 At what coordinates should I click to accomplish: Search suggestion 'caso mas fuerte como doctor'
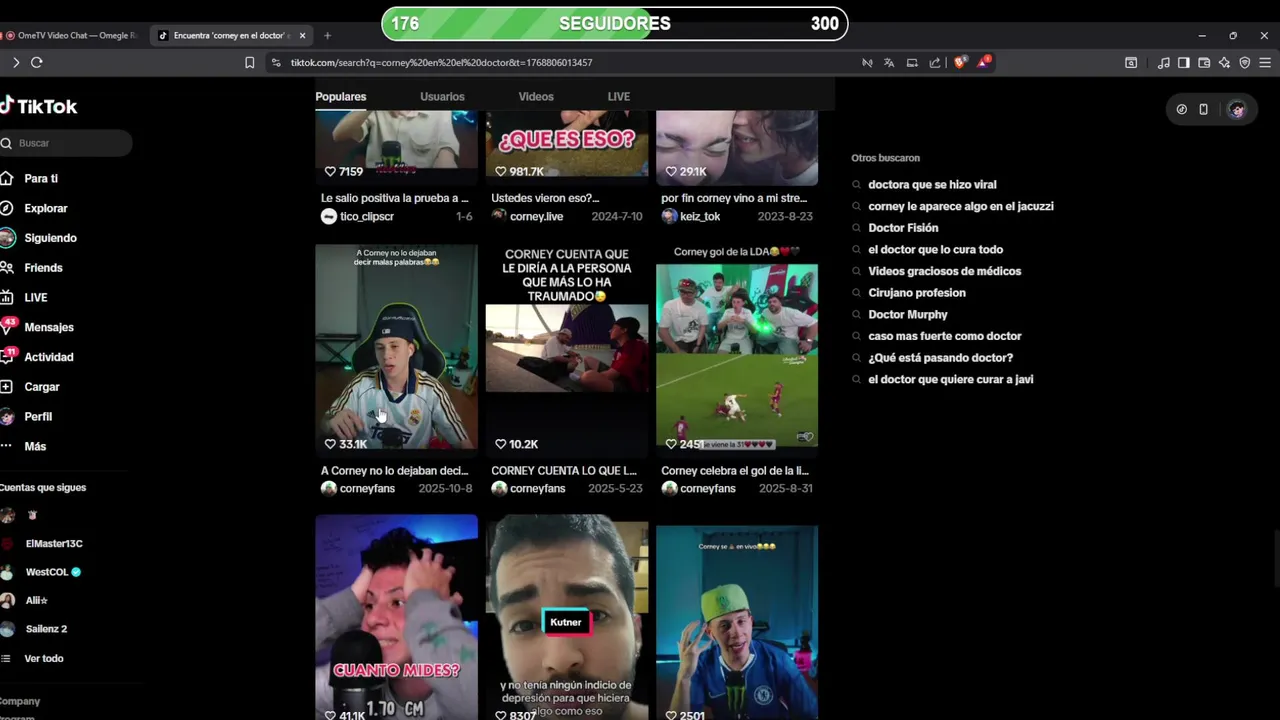944,336
